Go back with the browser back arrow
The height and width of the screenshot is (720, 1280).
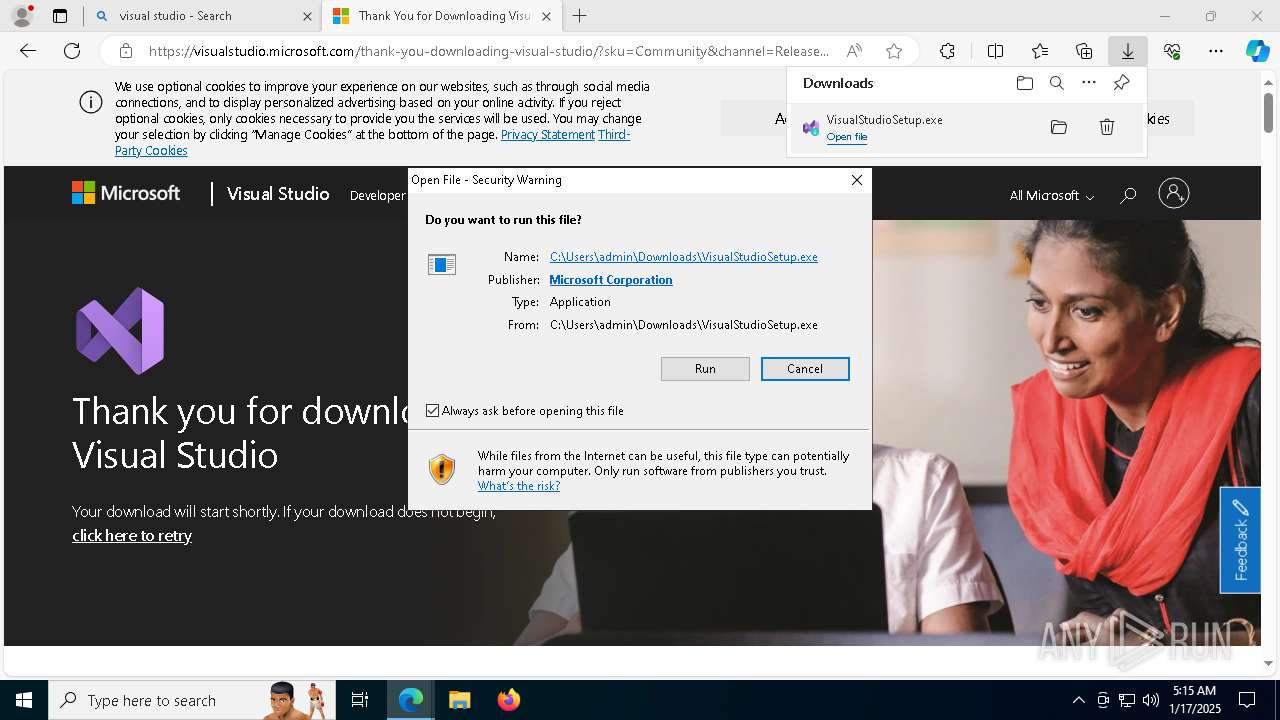28,51
